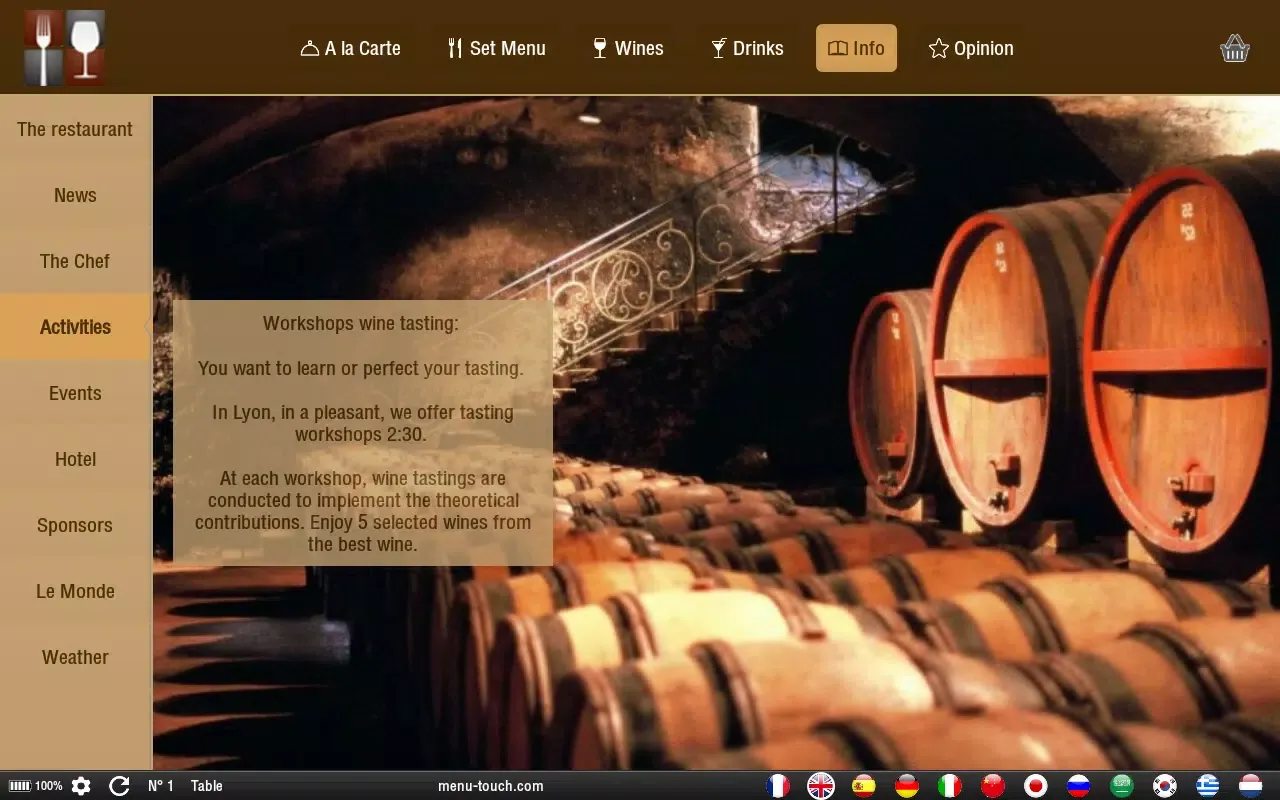
Task: Open the Set Menu section
Action: pyautogui.click(x=497, y=48)
